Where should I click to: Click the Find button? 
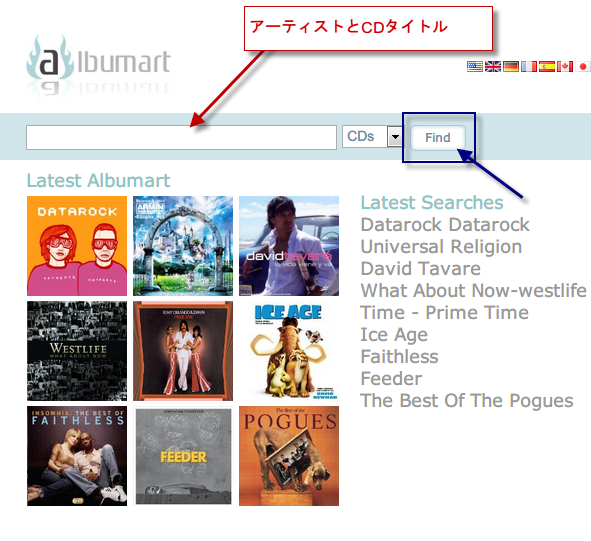[x=438, y=138]
